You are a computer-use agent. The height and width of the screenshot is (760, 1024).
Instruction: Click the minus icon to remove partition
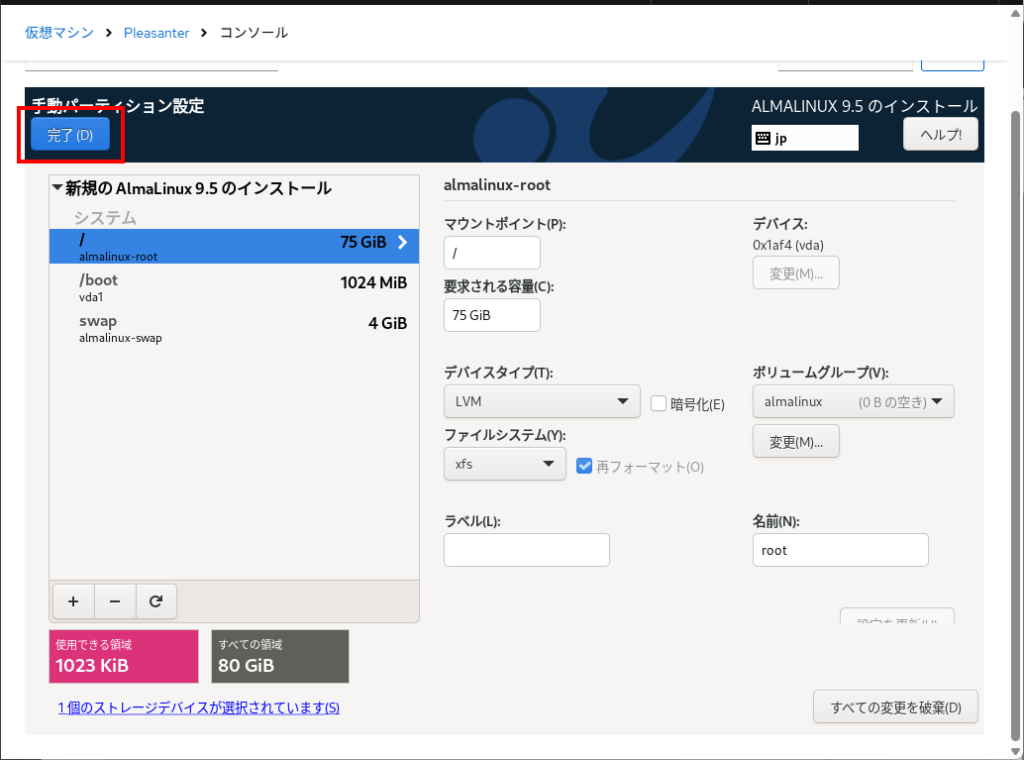click(x=115, y=601)
